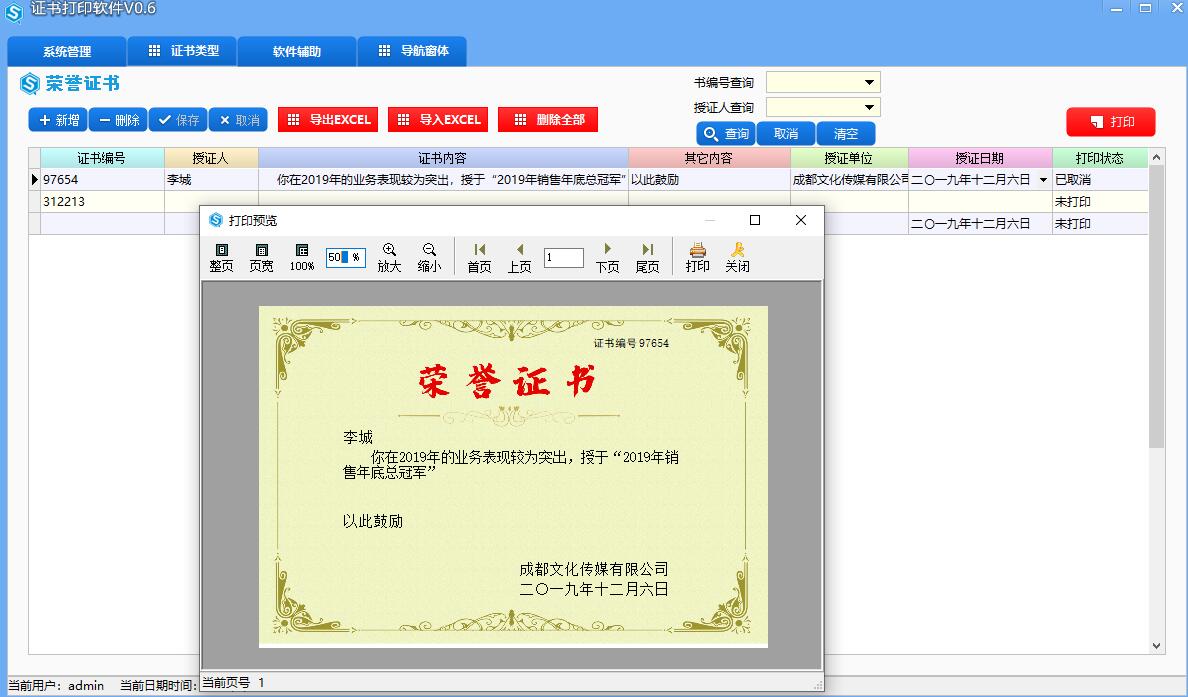Click the 授证日期 column header
The image size is (1188, 697).
coord(980,158)
